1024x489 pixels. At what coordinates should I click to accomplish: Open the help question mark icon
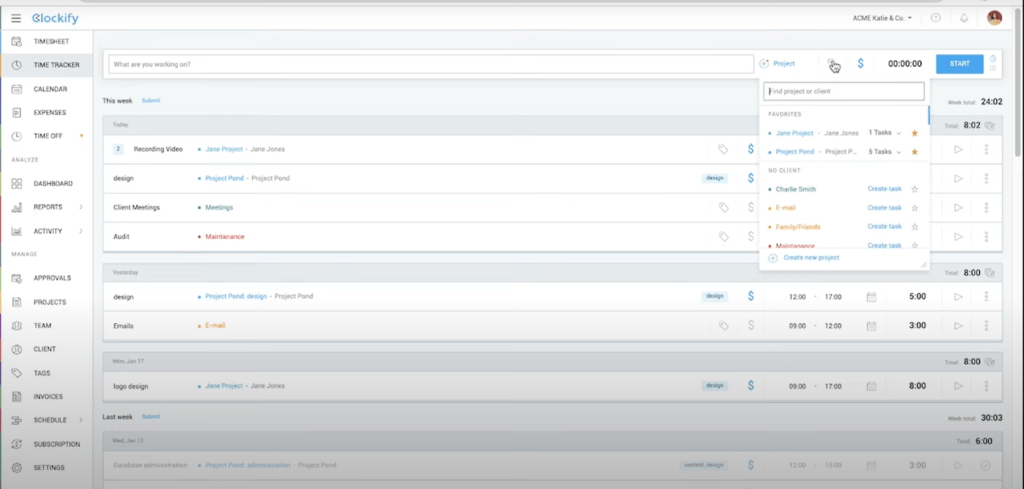tap(936, 18)
